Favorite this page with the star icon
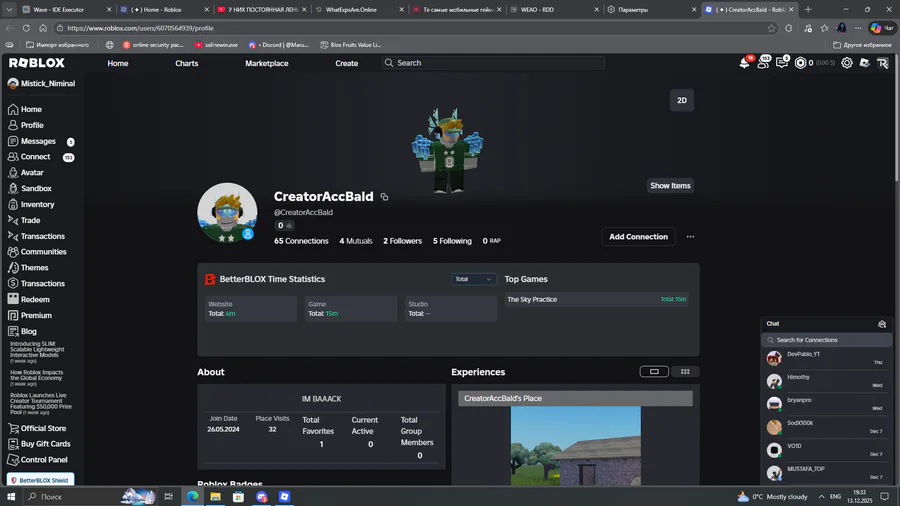 click(x=771, y=28)
